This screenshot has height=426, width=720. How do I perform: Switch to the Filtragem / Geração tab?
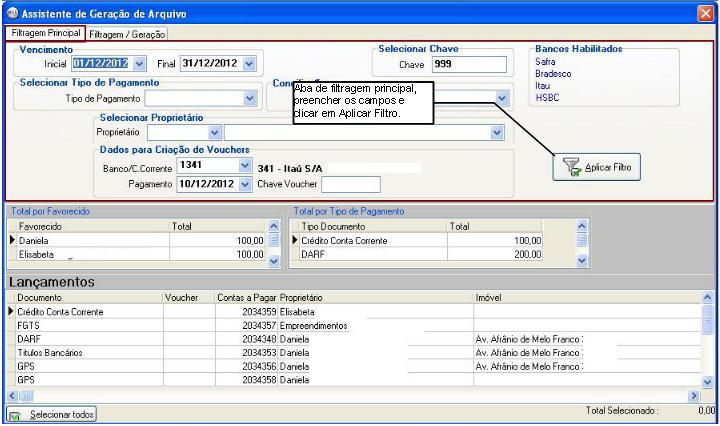coord(127,34)
